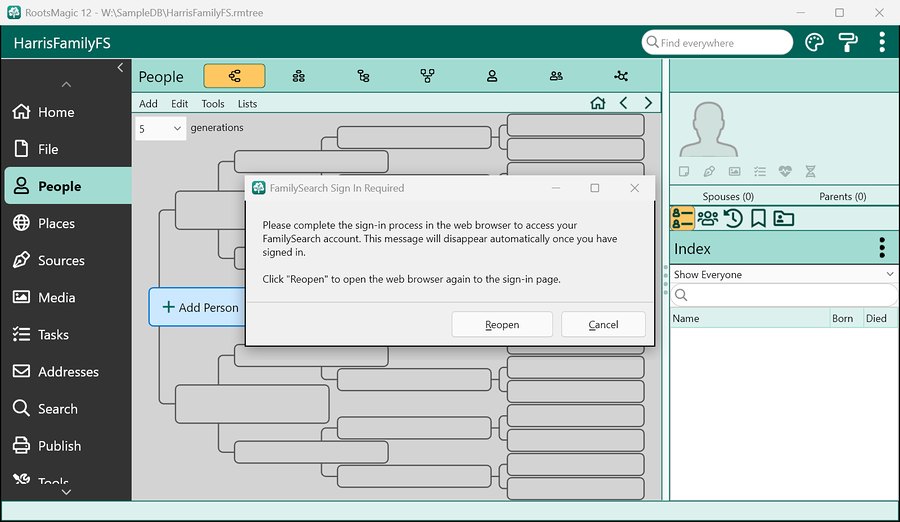Select the Parents (0) tab
This screenshot has width=900, height=522.
(843, 196)
